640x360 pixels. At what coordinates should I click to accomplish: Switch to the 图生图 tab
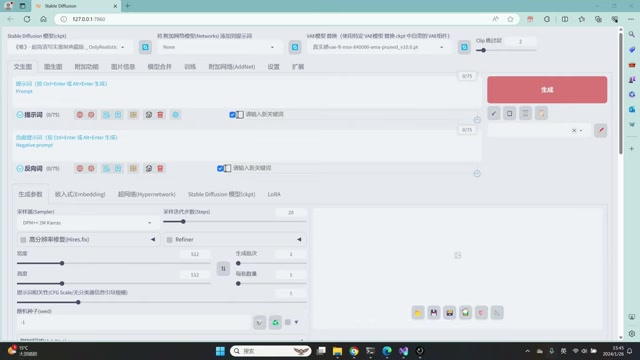53,67
